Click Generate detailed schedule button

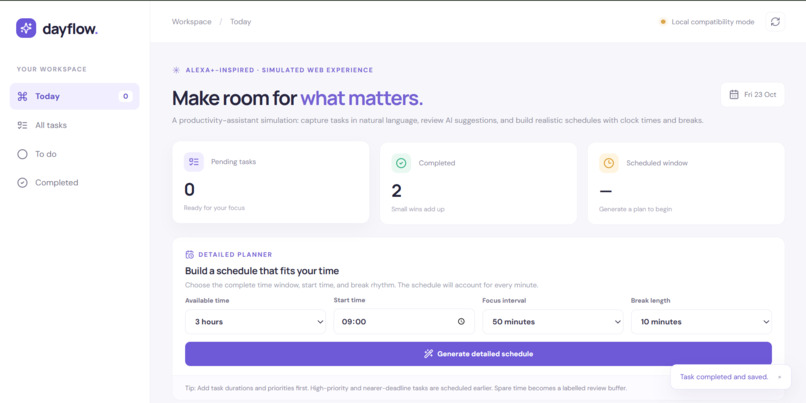point(478,354)
